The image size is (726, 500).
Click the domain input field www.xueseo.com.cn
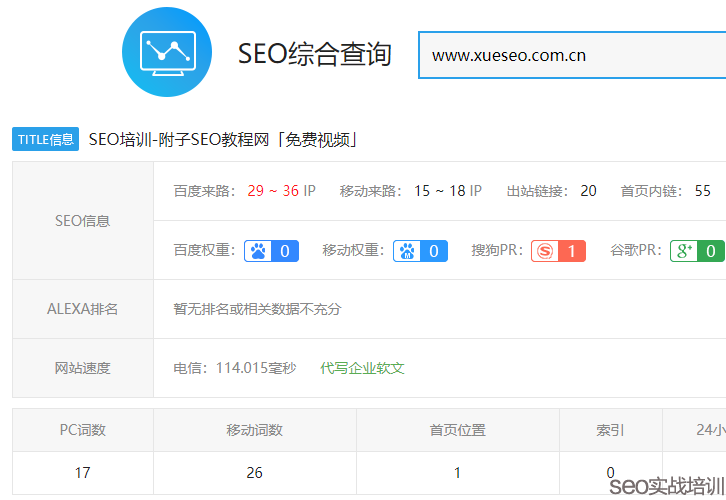coord(570,55)
